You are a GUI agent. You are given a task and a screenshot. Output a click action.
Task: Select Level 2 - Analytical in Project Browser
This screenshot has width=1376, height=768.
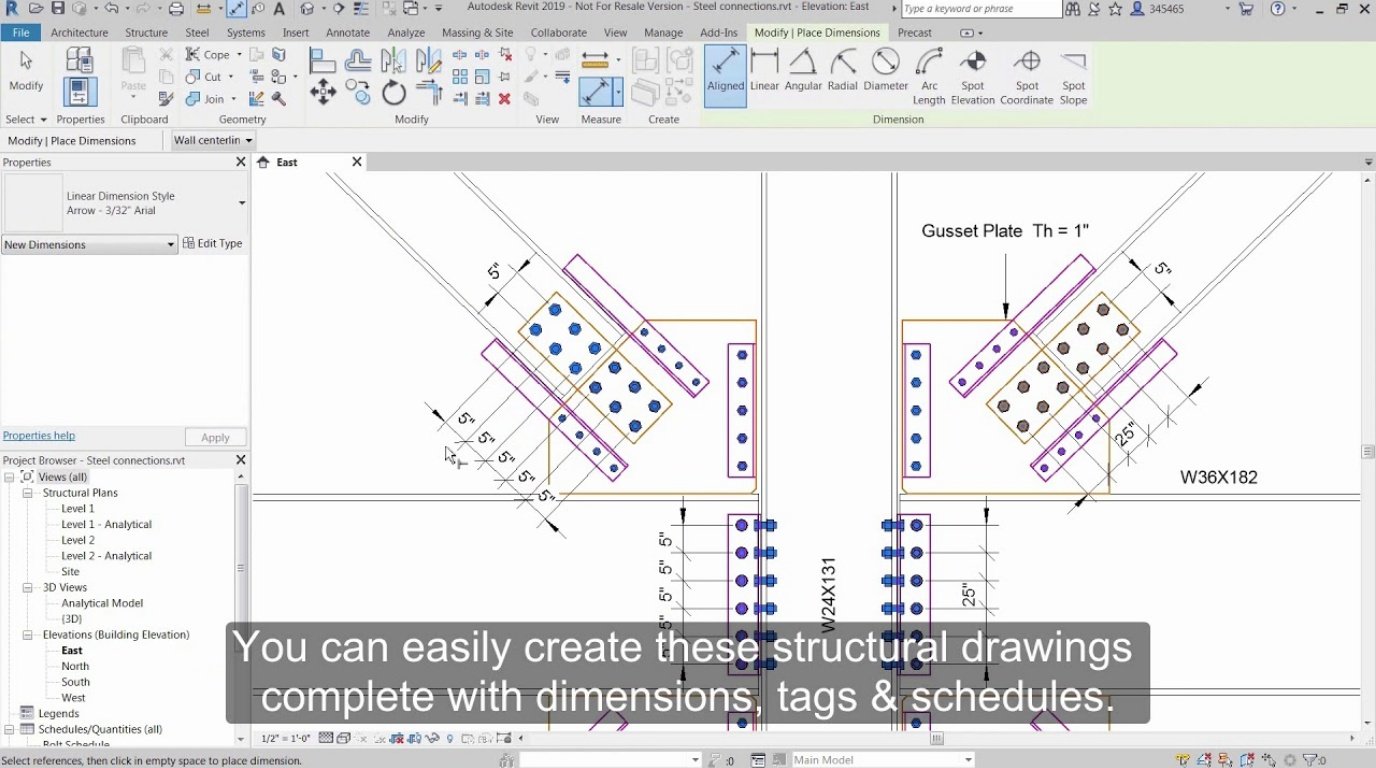pyautogui.click(x=106, y=556)
